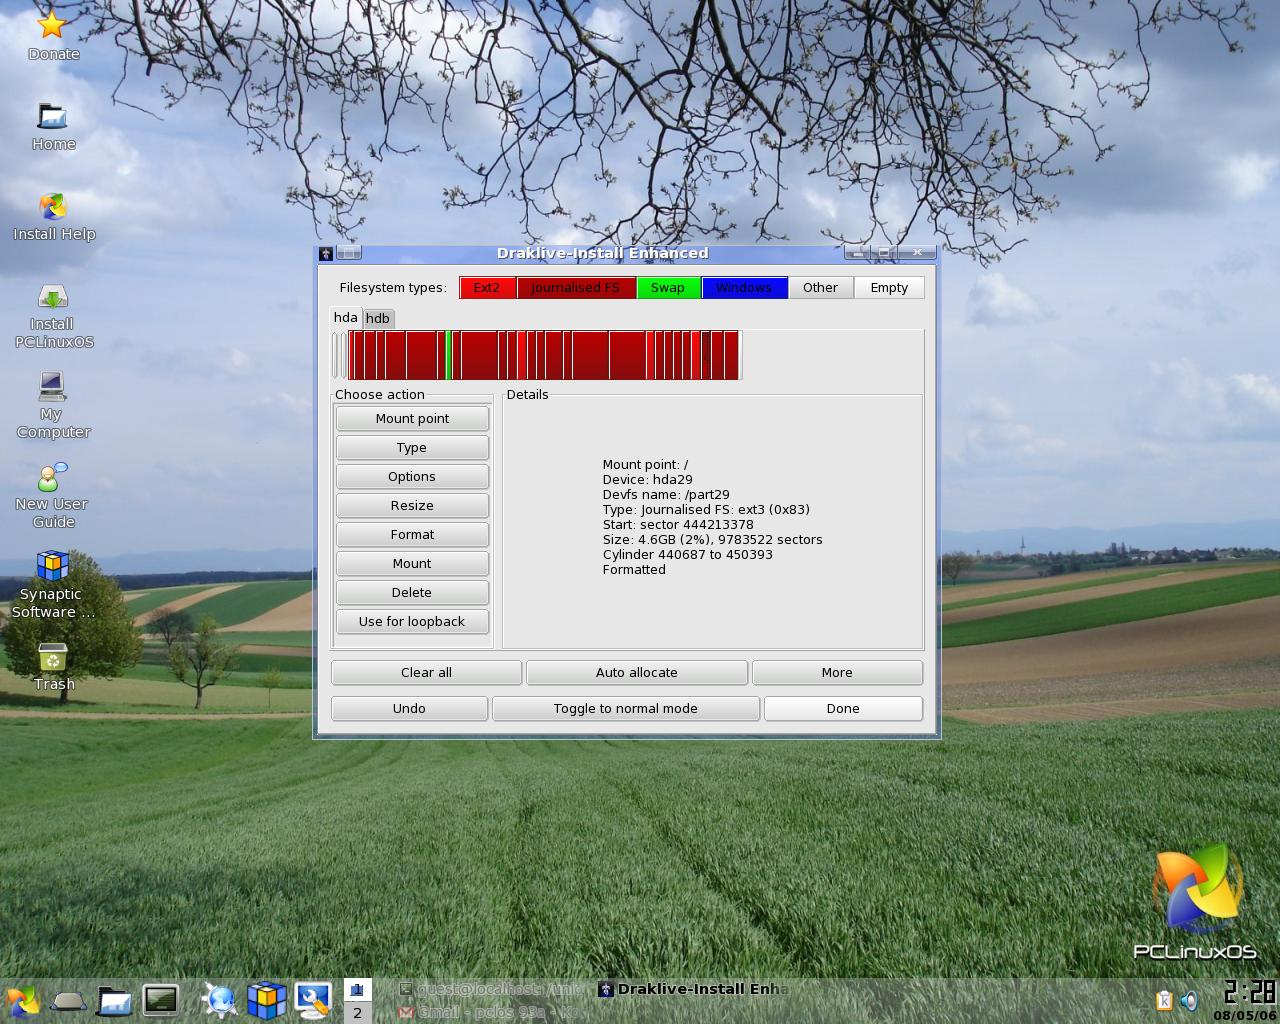Select the Gmail taskbar window entry
This screenshot has height=1024, width=1280.
click(x=489, y=1012)
